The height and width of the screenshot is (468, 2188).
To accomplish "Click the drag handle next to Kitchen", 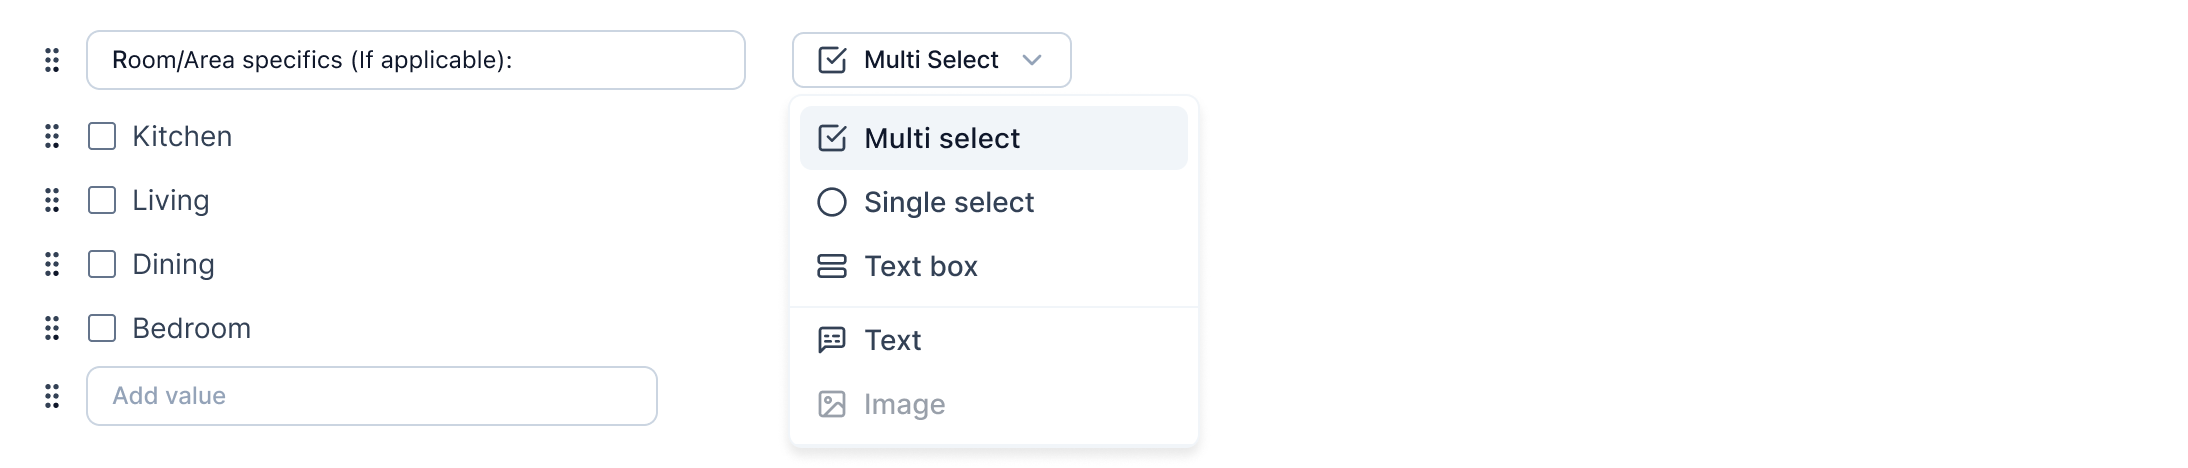I will point(52,136).
